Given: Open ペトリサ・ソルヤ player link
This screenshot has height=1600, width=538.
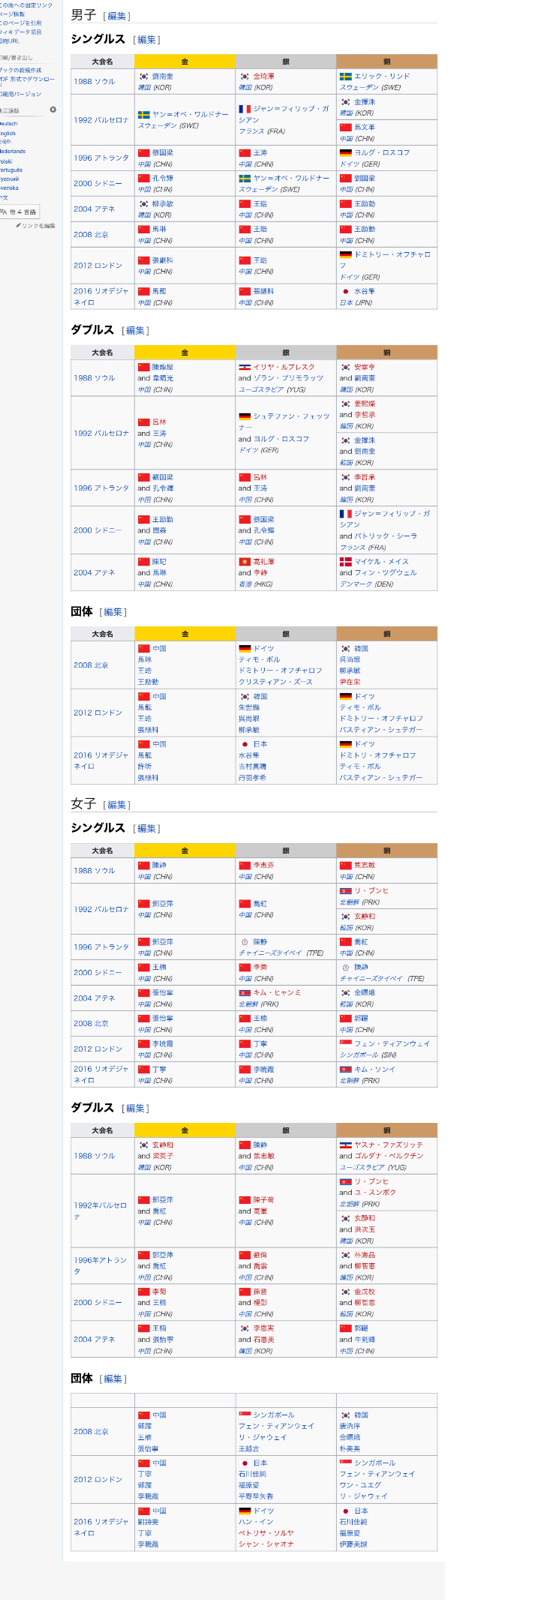Looking at the screenshot, I should (x=266, y=1533).
